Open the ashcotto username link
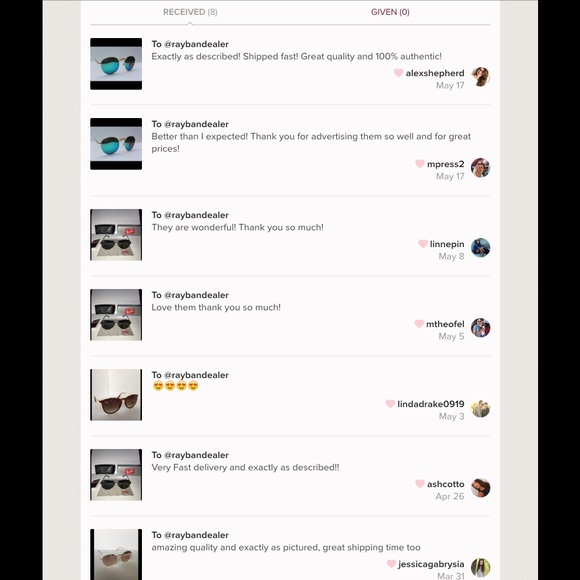 445,484
